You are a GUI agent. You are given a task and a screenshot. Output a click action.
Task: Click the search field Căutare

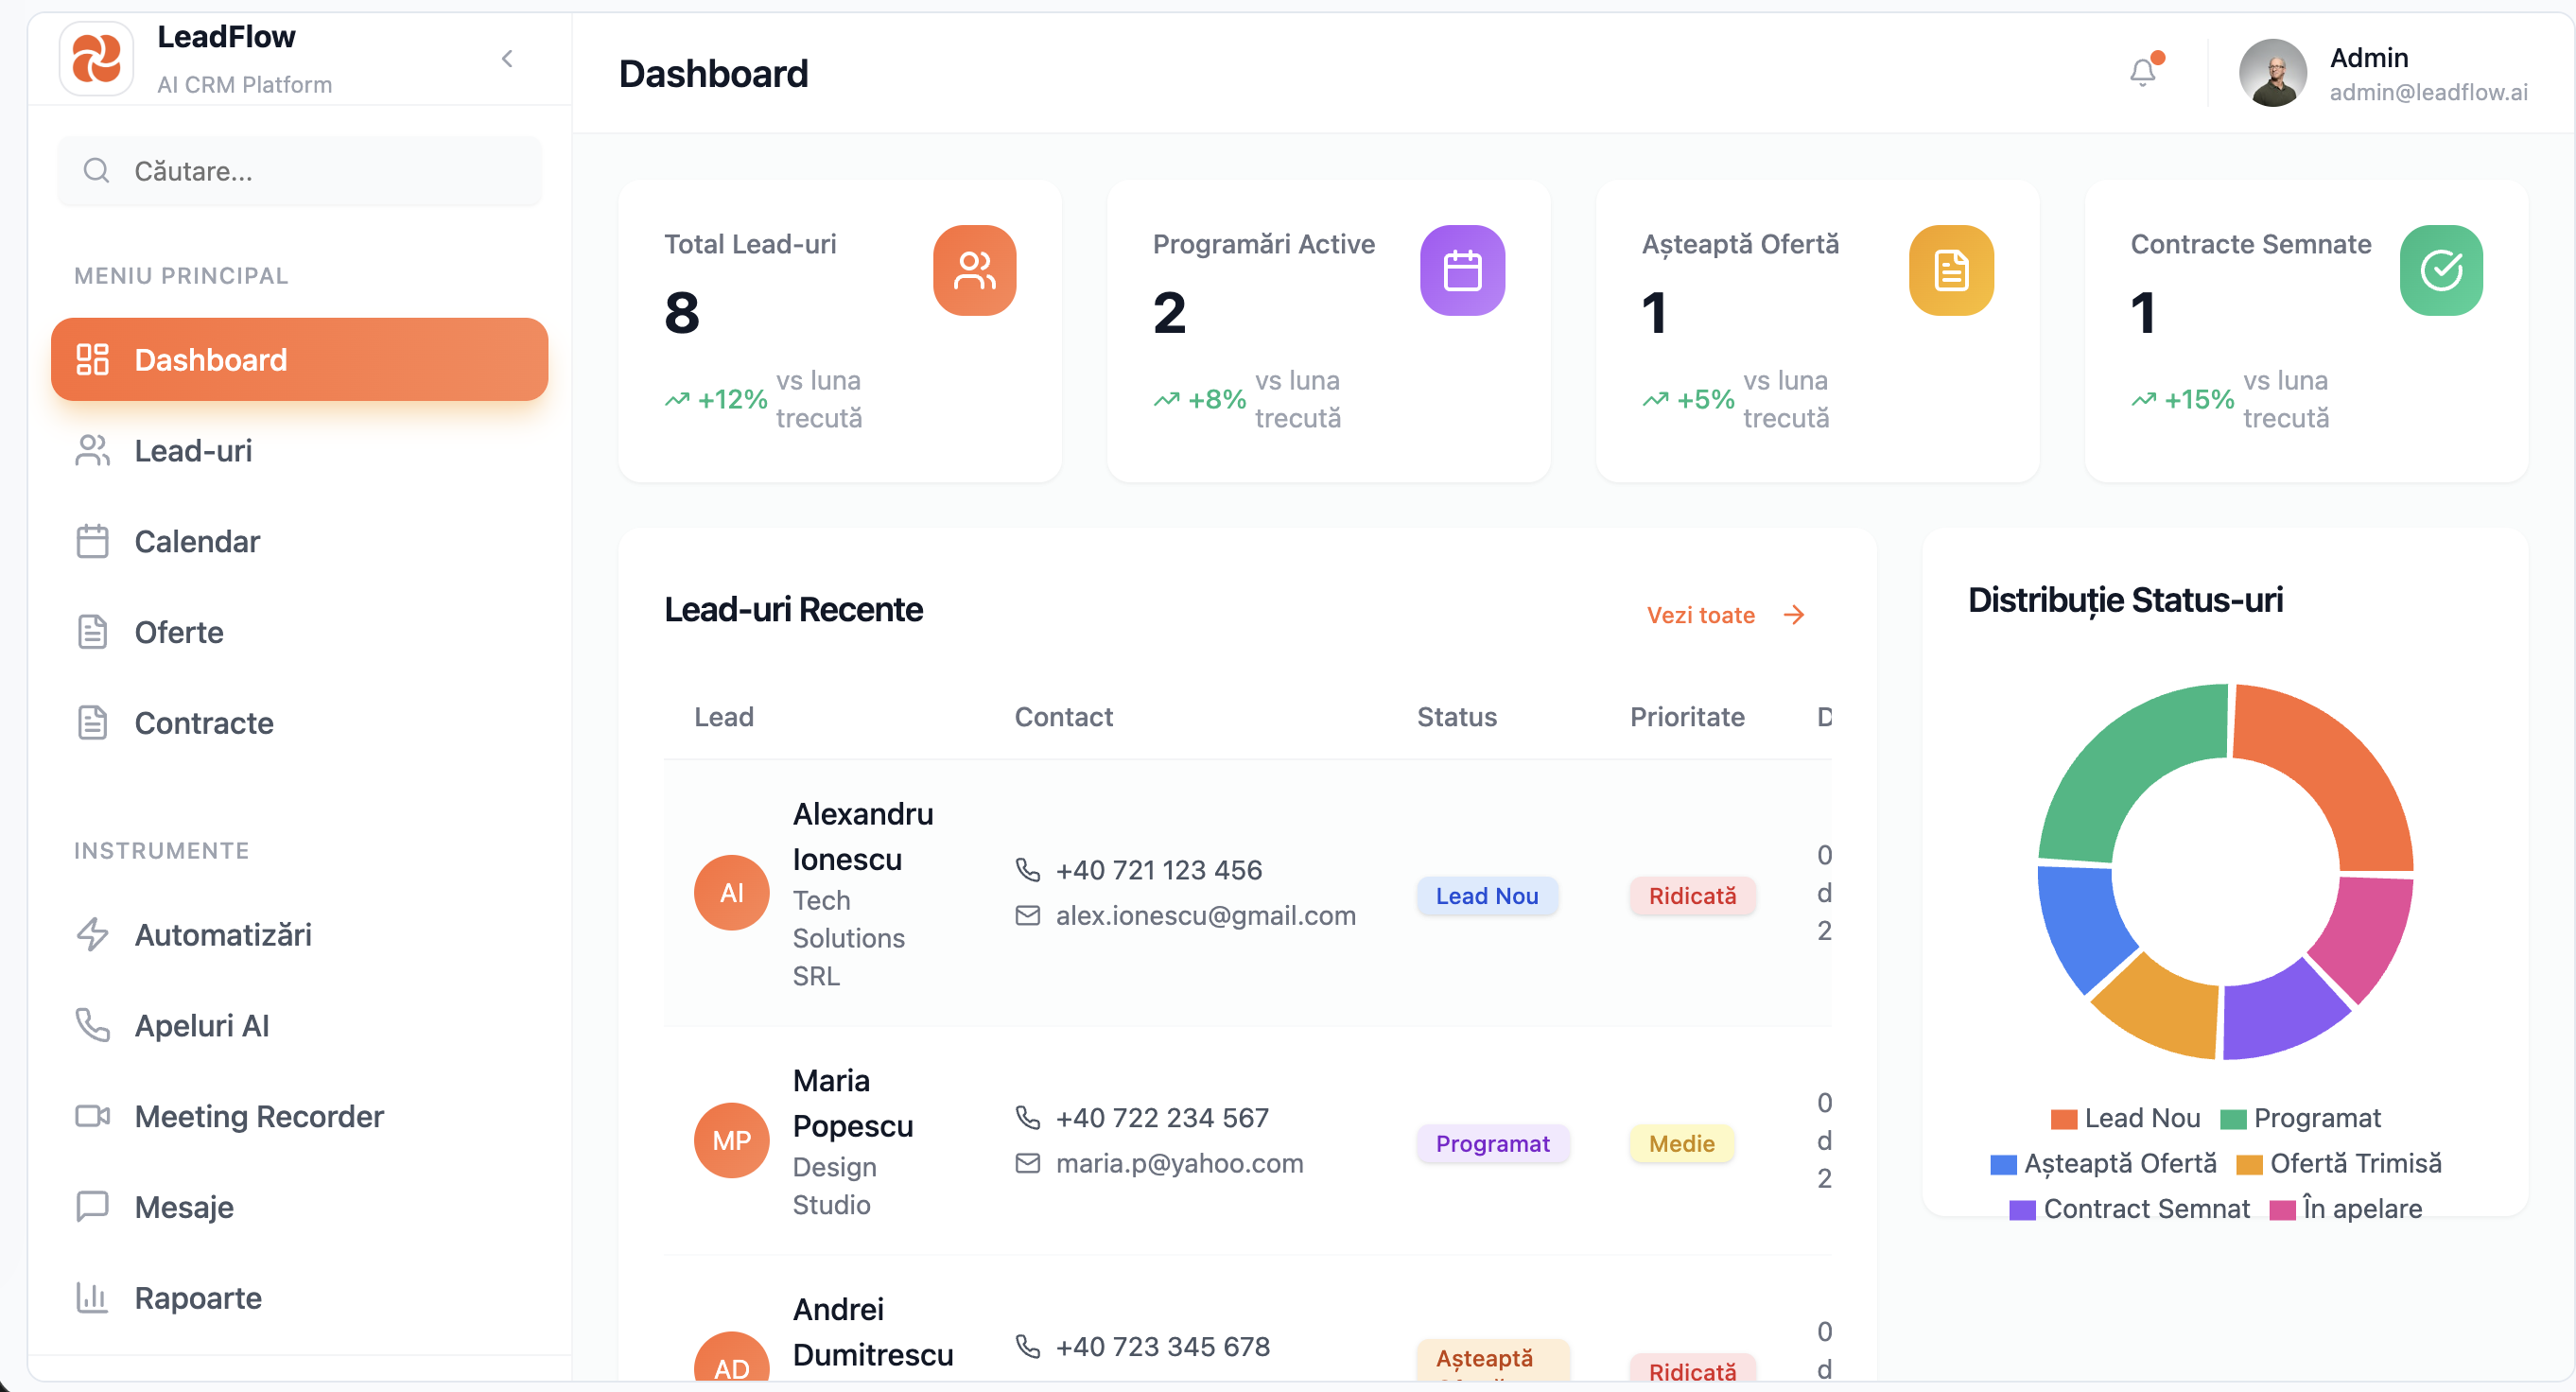(299, 170)
